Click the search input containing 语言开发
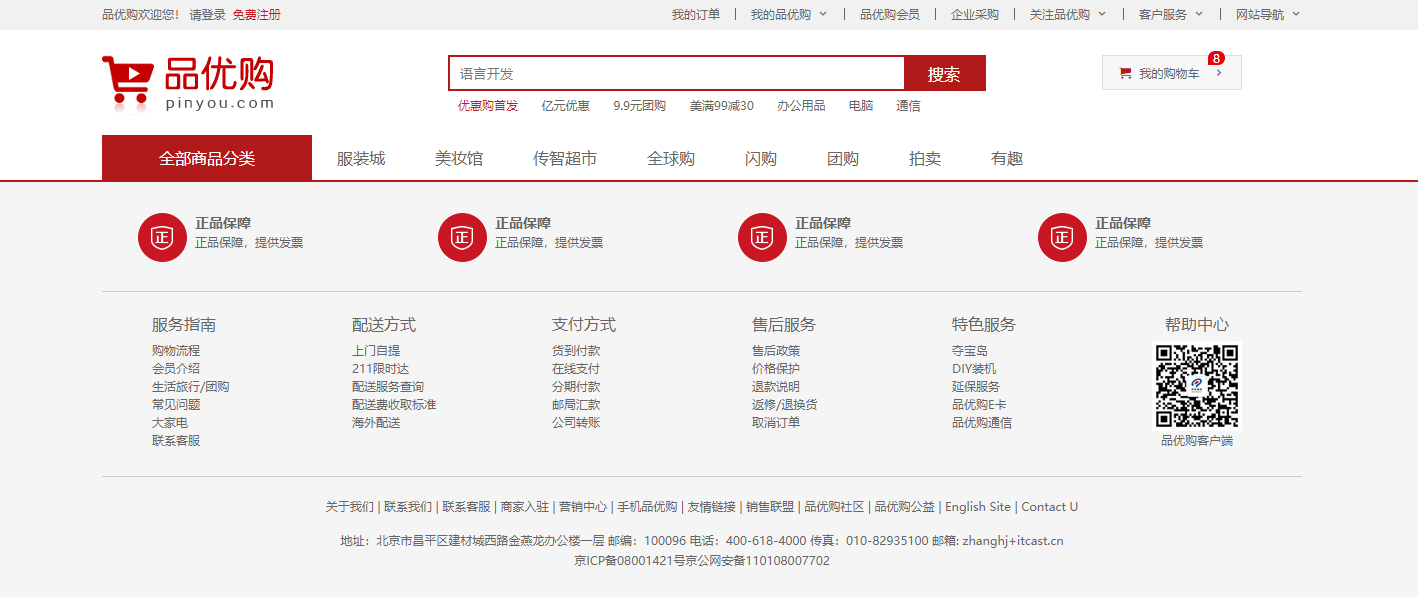The width and height of the screenshot is (1418, 608). coord(677,73)
